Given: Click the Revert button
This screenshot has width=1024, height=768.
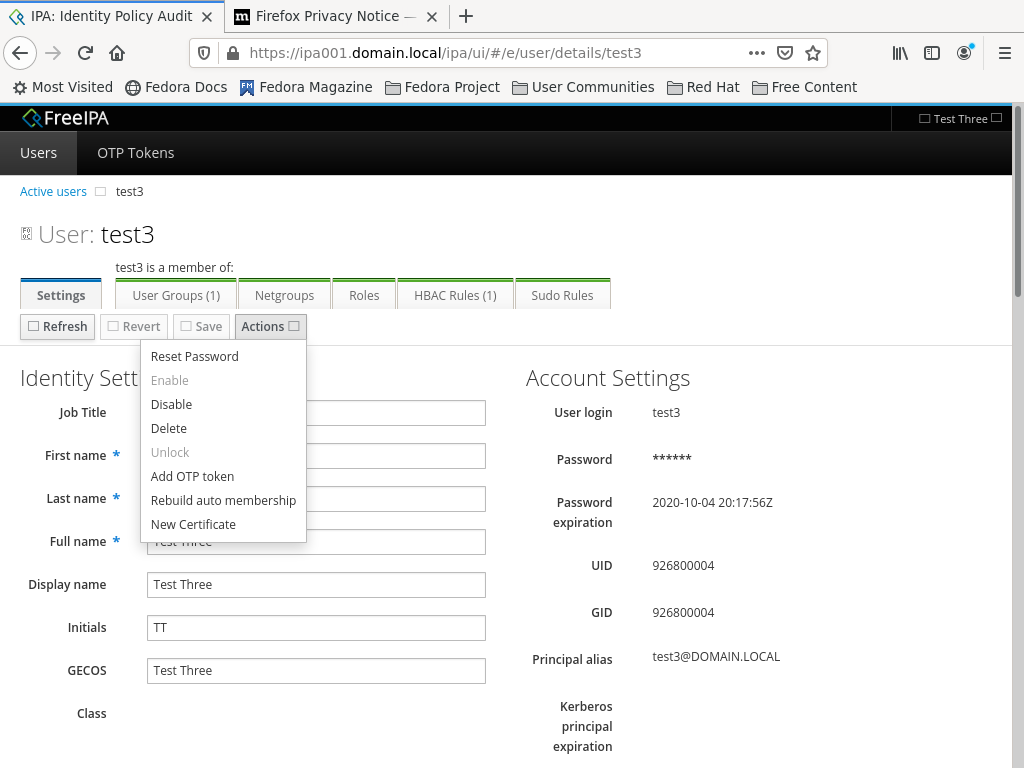Looking at the screenshot, I should coord(134,327).
